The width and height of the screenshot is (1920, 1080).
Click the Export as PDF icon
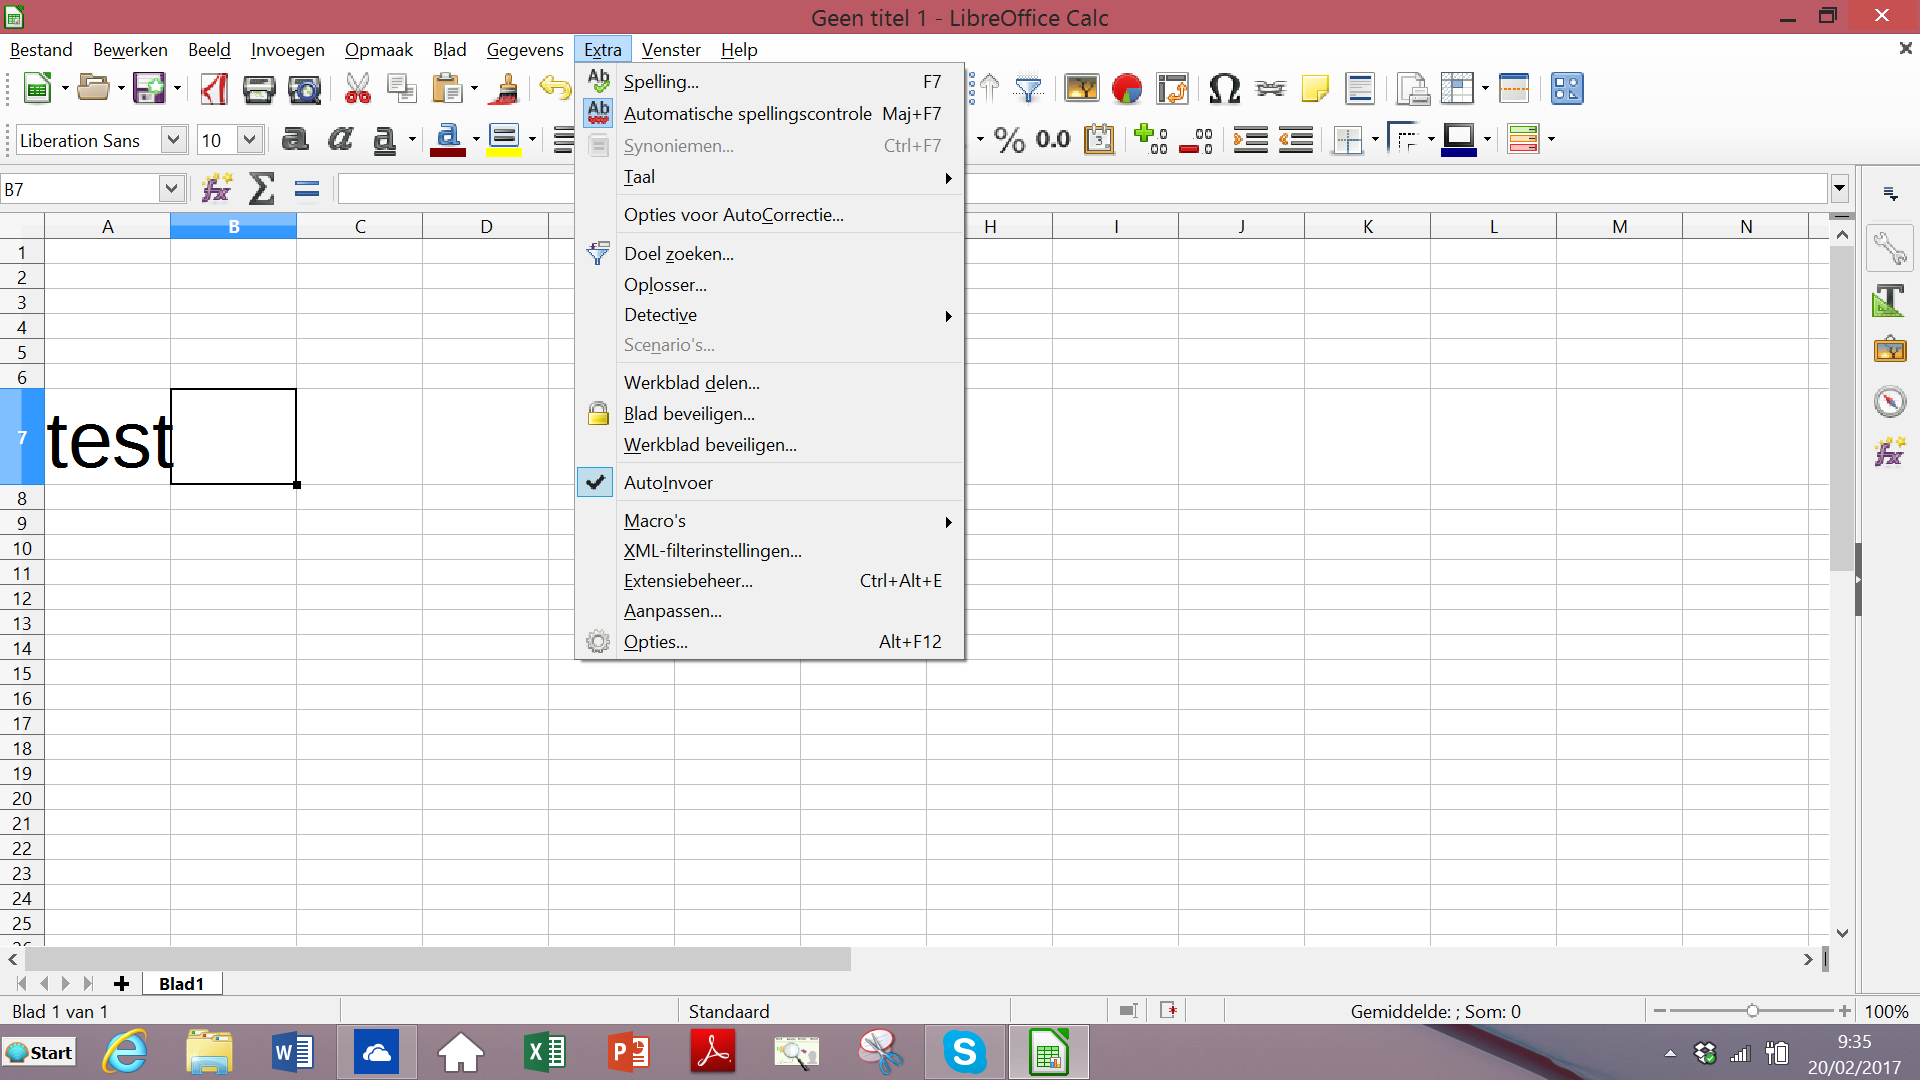214,89
